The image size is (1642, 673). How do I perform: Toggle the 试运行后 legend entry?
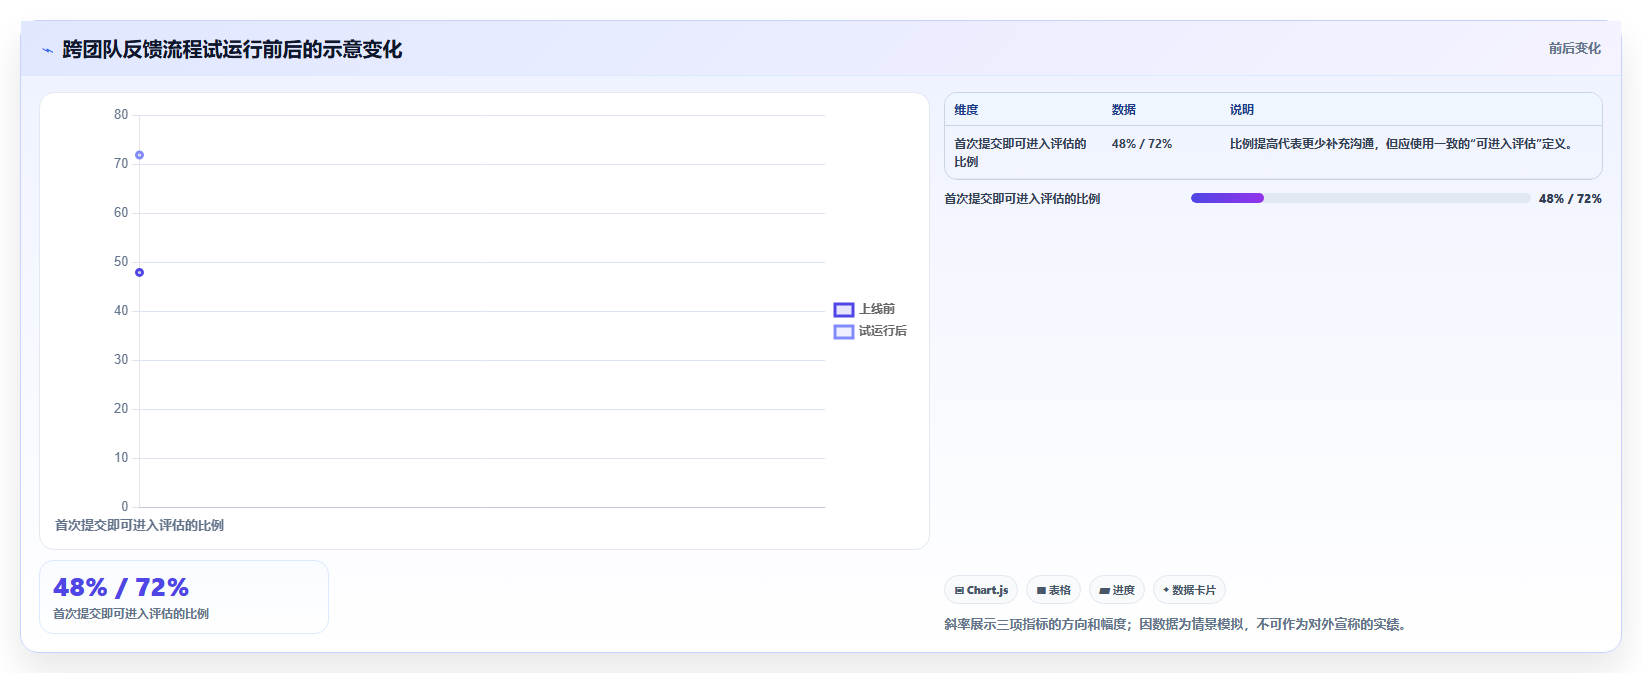click(871, 331)
